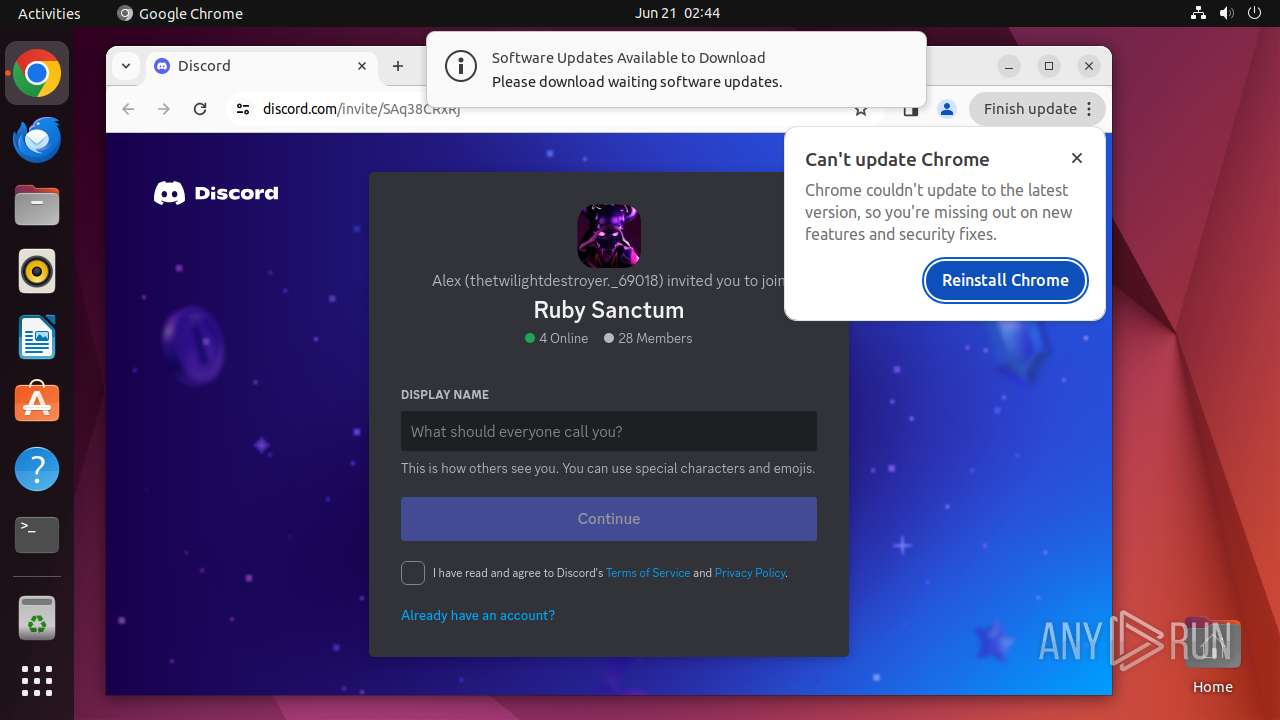Open the side panel icon in toolbar

911,109
